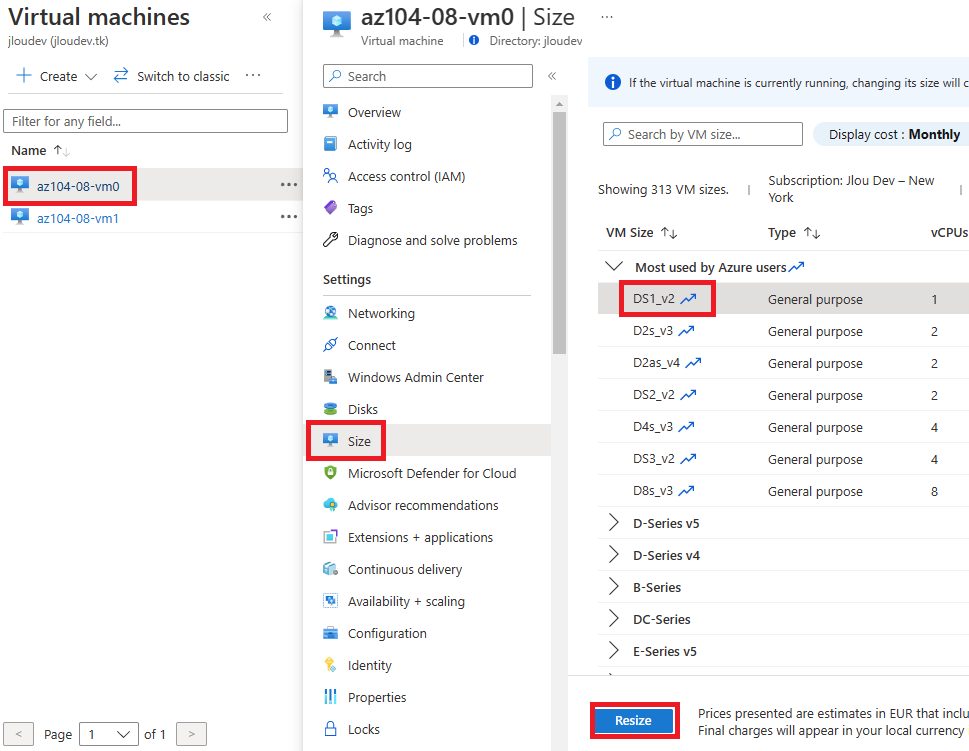Expand the D-Series v4 group
Viewport: 969px width, 751px height.
point(614,555)
